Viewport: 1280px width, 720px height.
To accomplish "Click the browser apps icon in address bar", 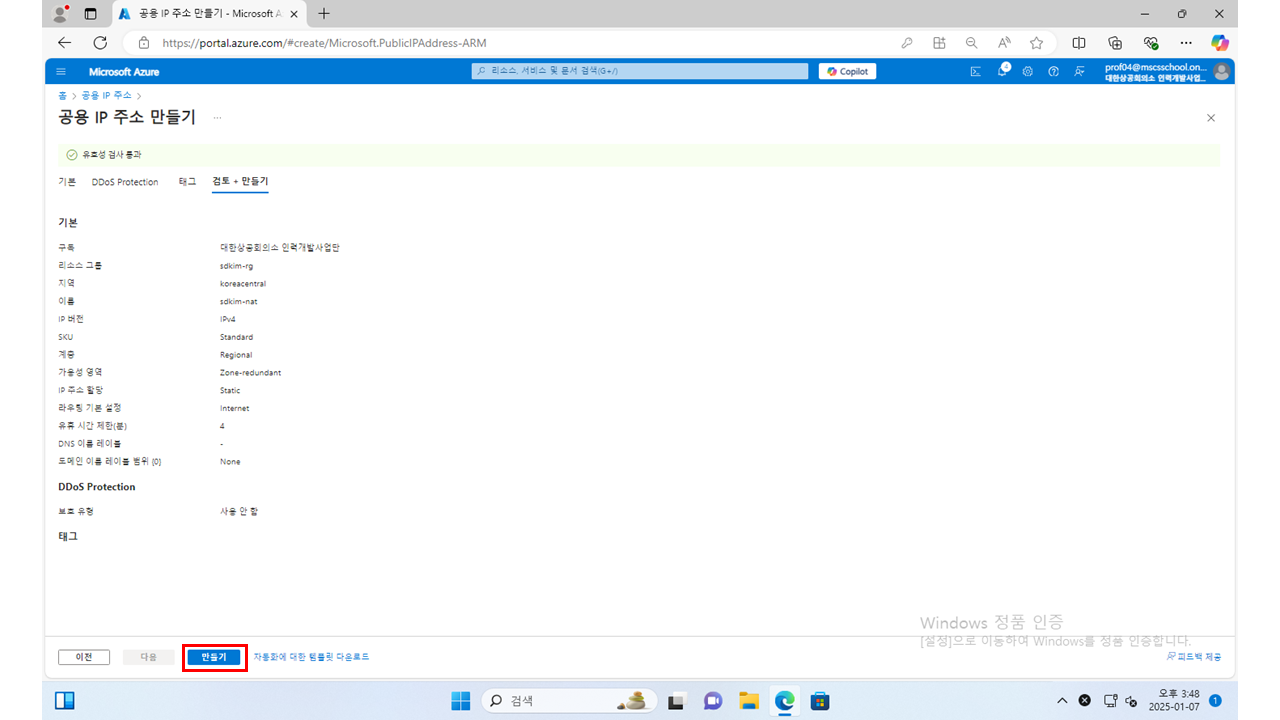I will click(x=939, y=43).
